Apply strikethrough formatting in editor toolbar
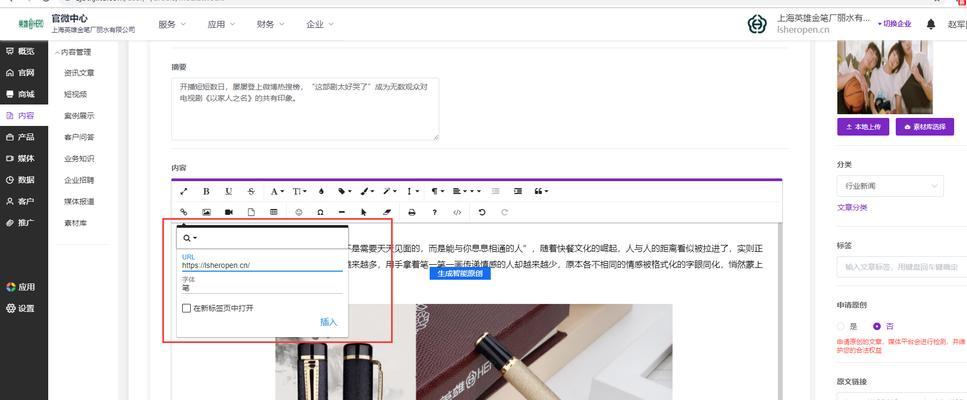This screenshot has height=400, width=967. [251, 192]
